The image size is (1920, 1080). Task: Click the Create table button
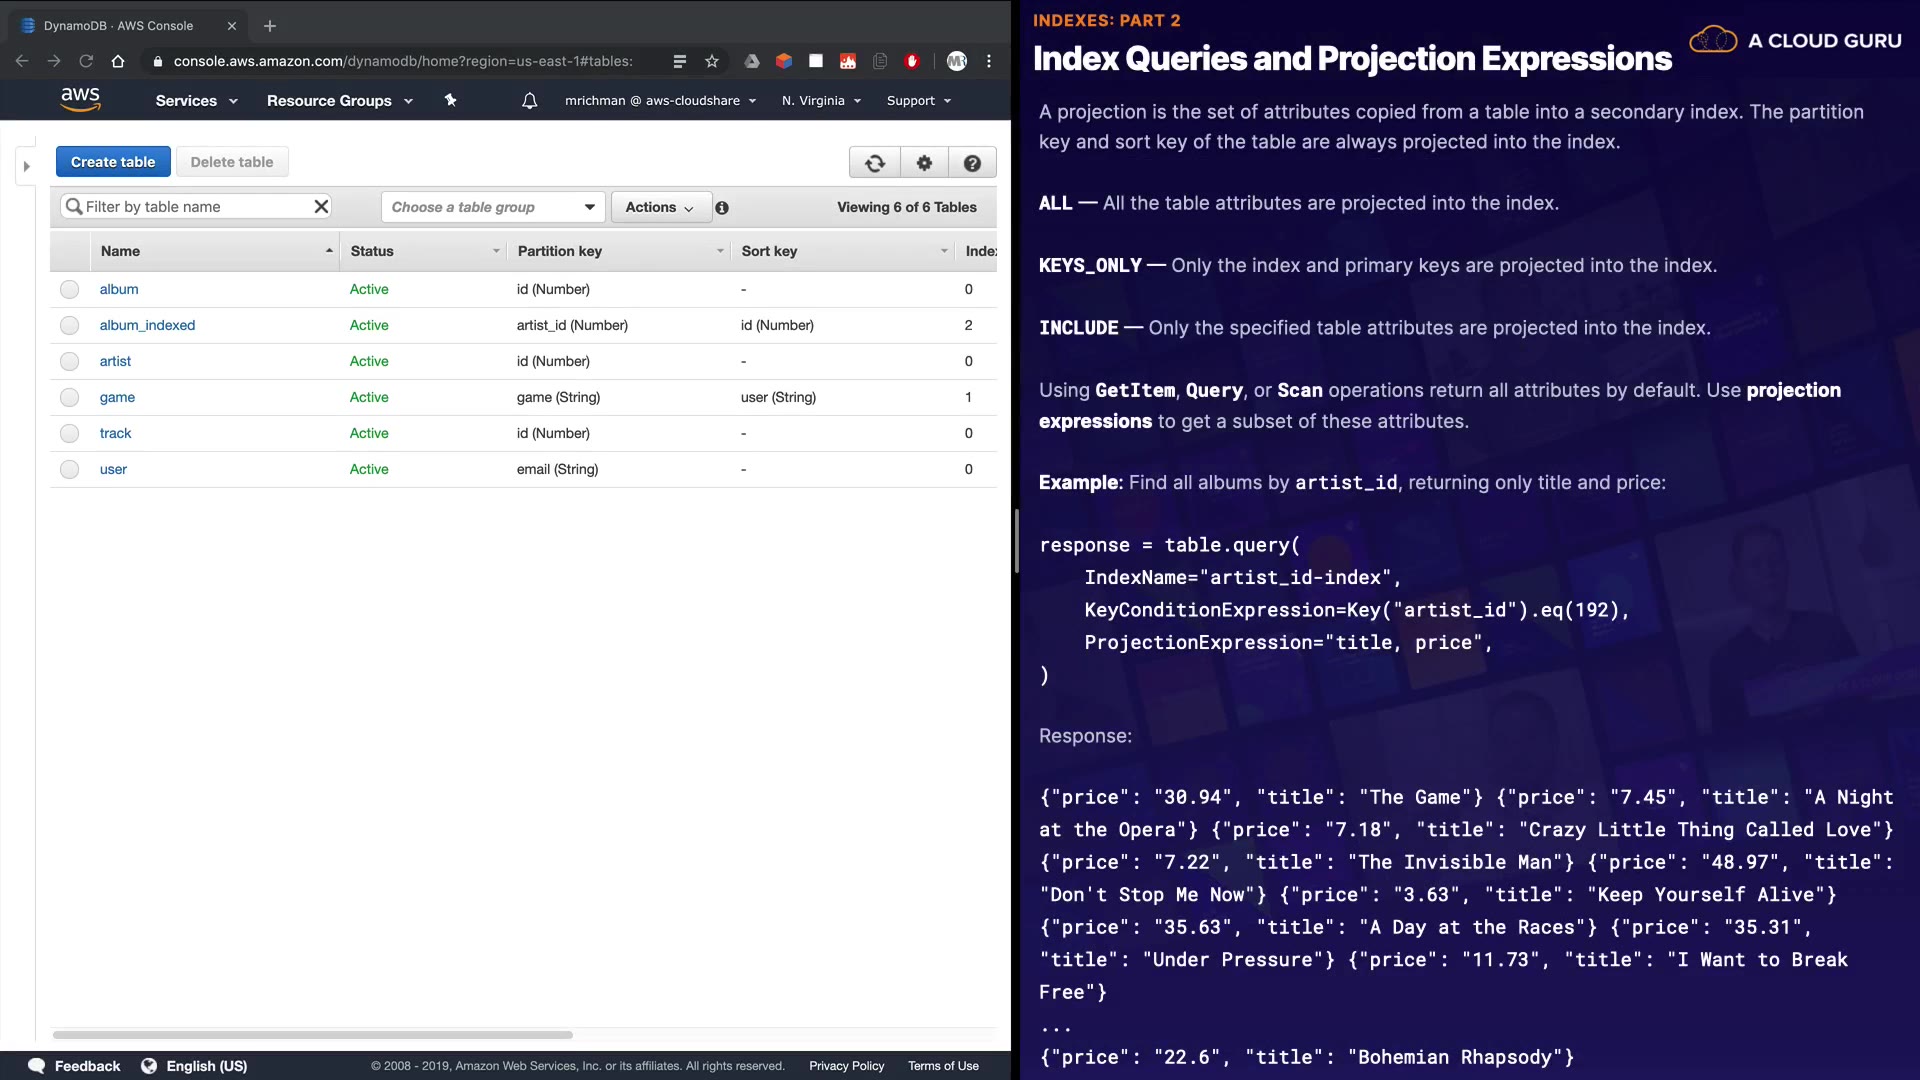tap(113, 162)
